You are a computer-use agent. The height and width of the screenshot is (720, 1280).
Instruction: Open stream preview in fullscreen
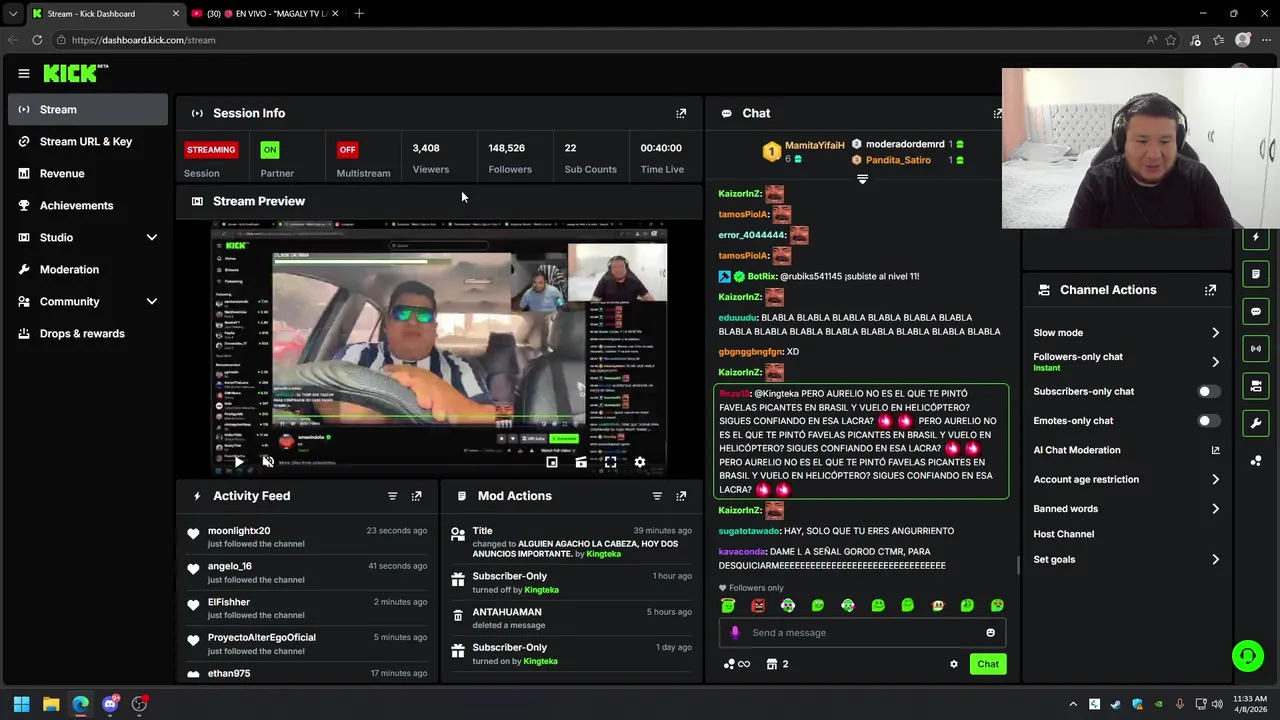[x=610, y=462]
